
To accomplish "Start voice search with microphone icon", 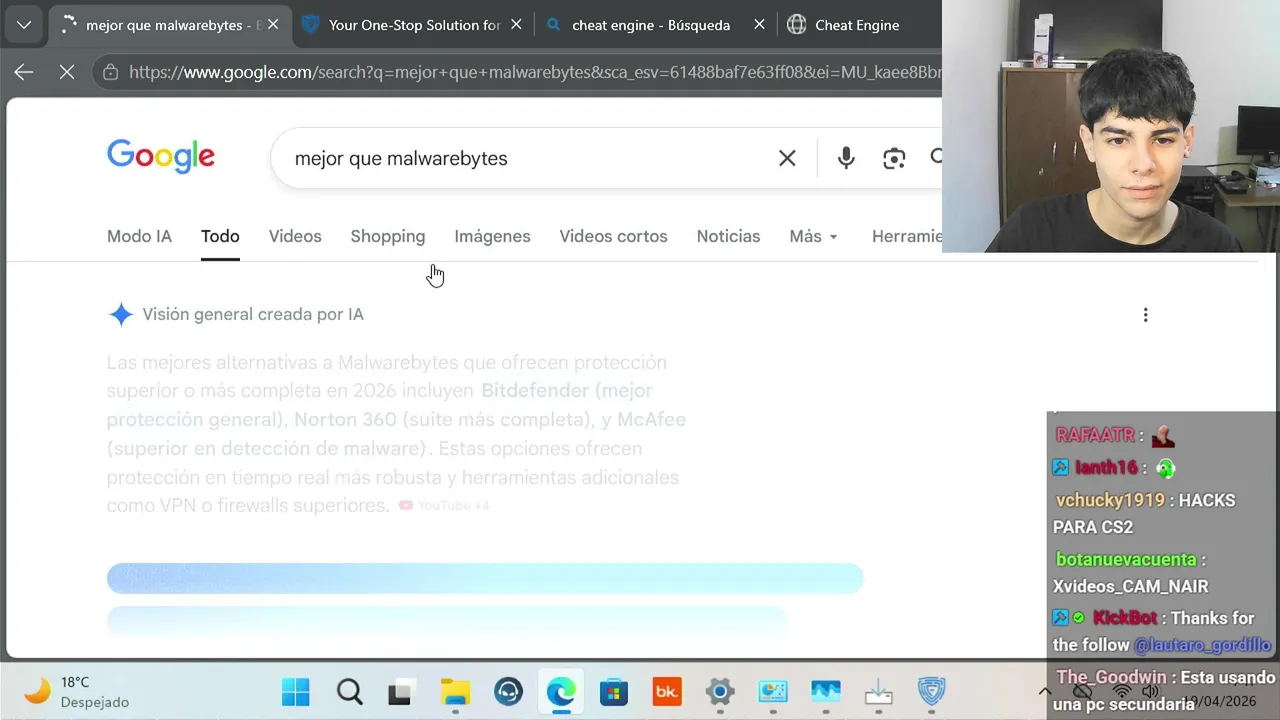I will (846, 158).
